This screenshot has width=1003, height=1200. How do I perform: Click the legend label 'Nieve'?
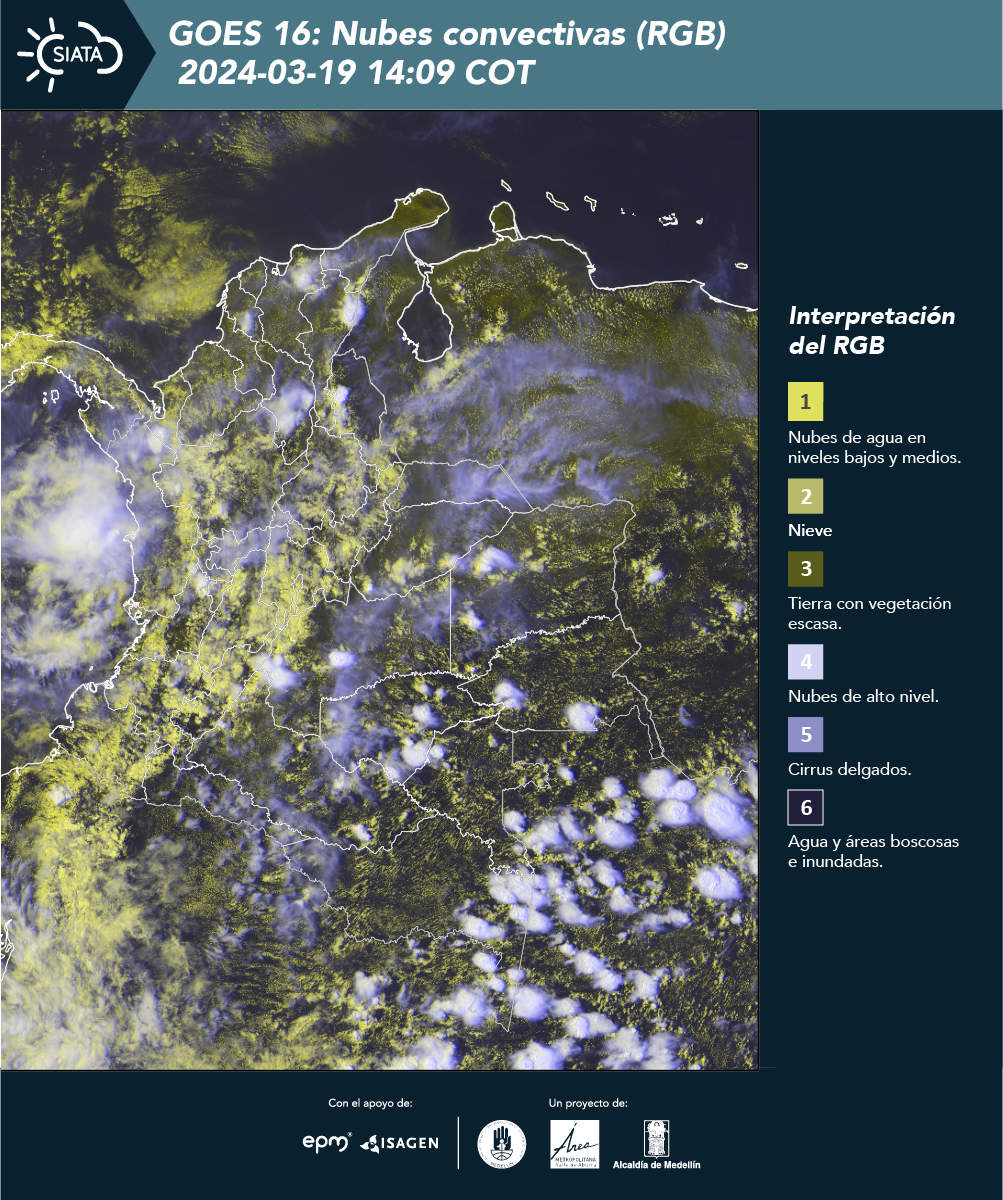[x=810, y=530]
